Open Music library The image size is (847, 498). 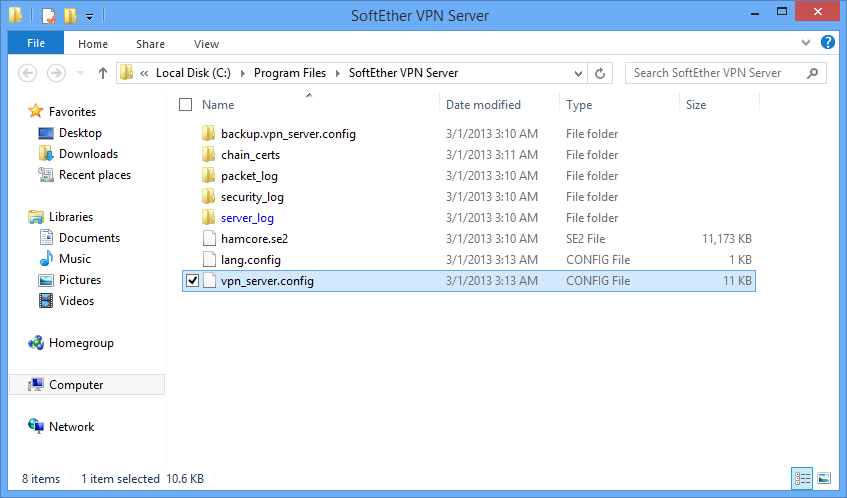[75, 259]
